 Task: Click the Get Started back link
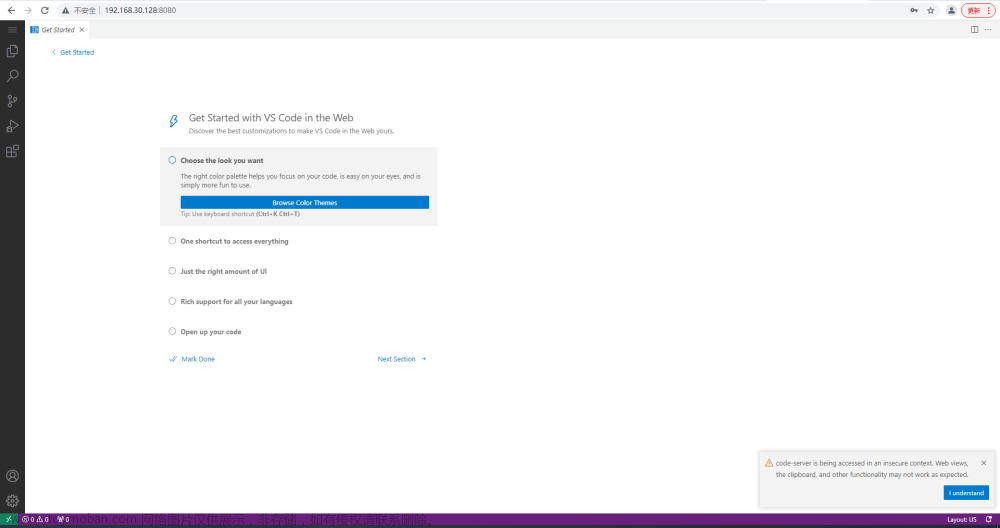coord(73,52)
